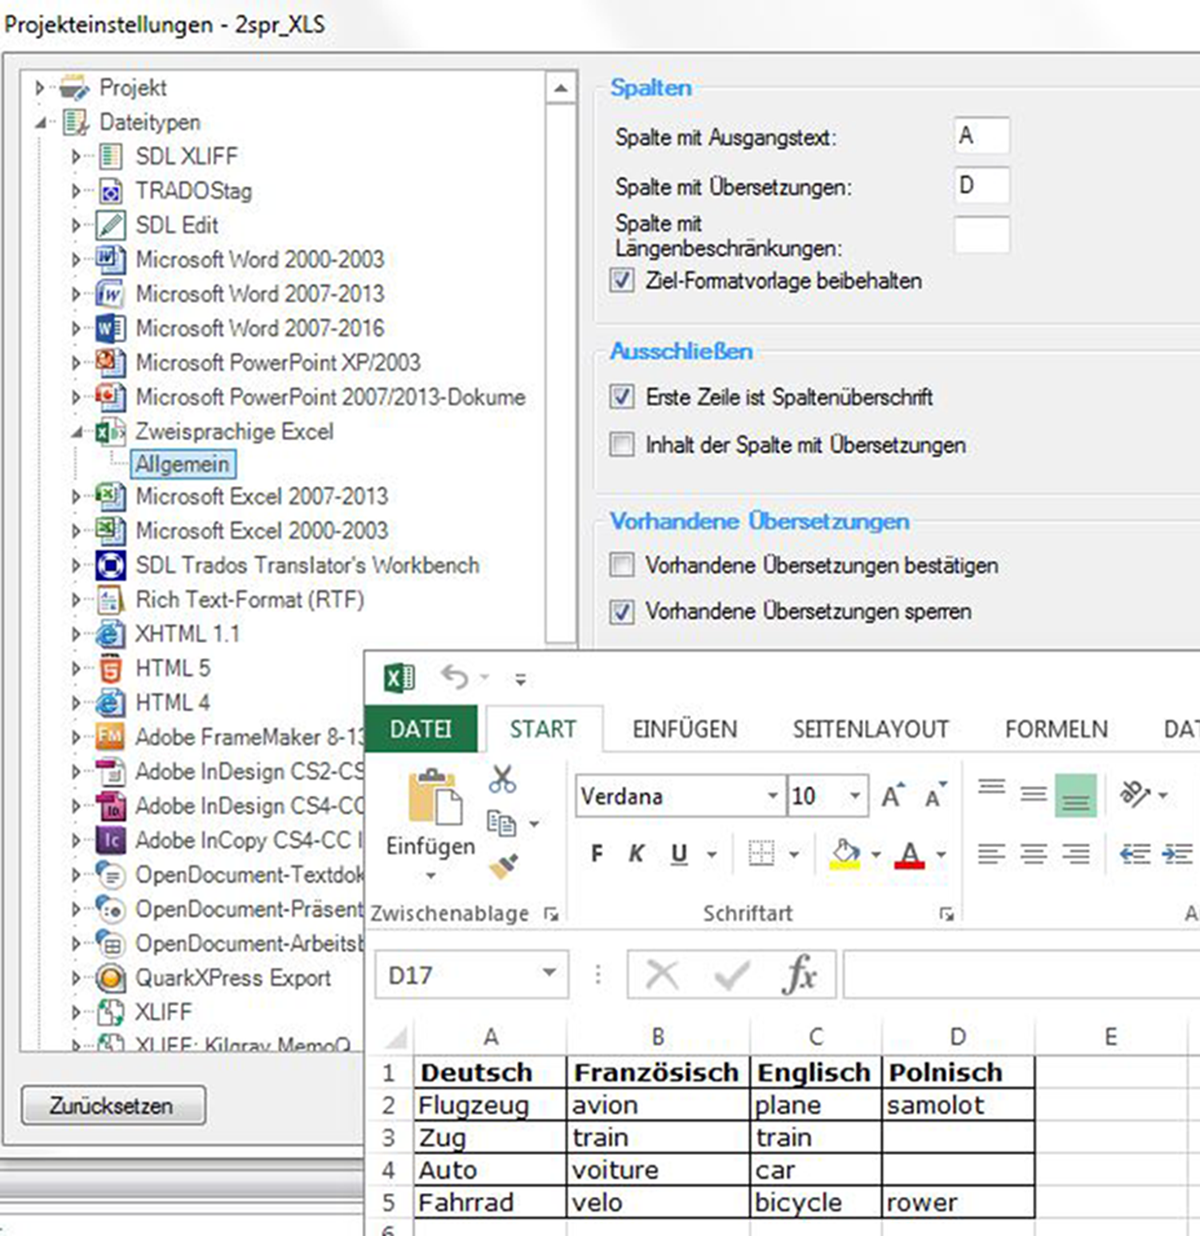
Task: Click the Copy icon in Zwischenablage group
Action: click(x=502, y=823)
